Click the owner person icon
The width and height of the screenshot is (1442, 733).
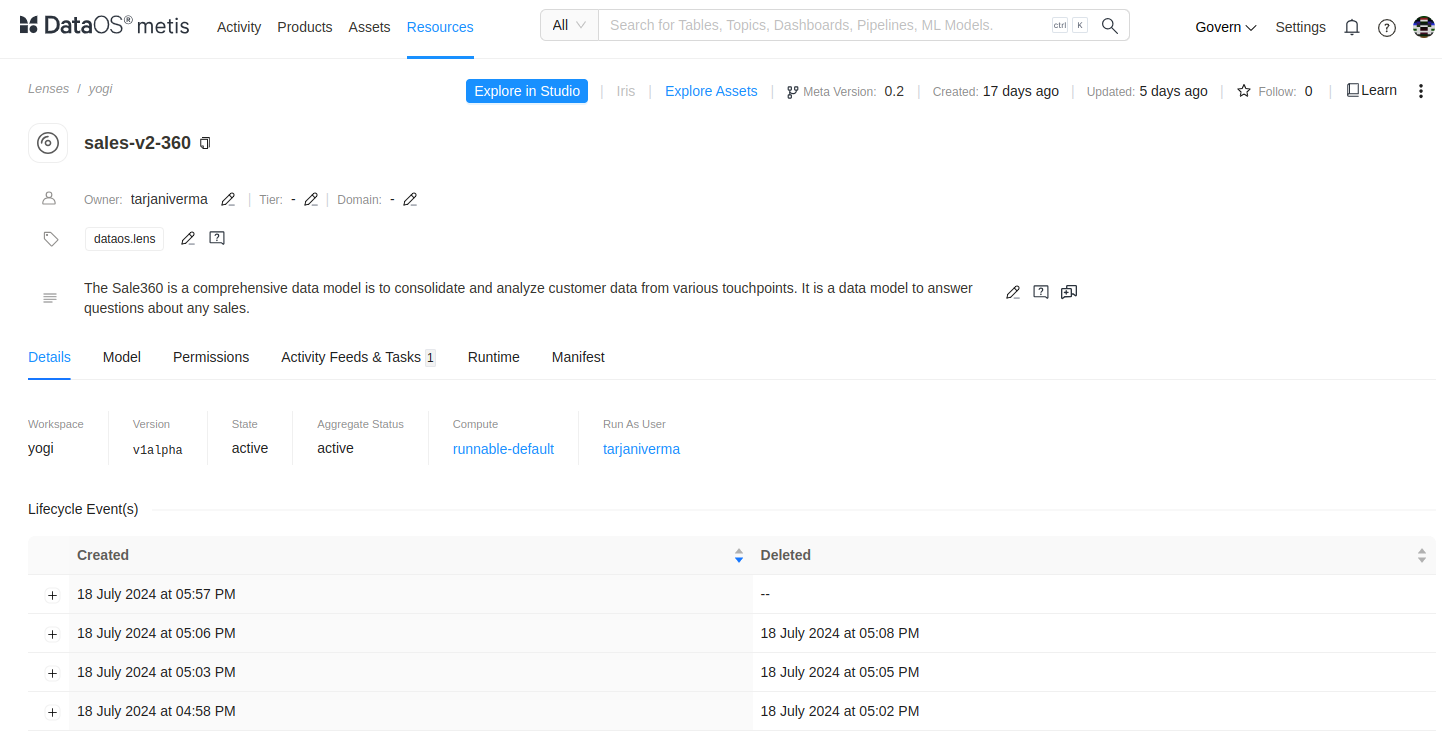click(49, 198)
